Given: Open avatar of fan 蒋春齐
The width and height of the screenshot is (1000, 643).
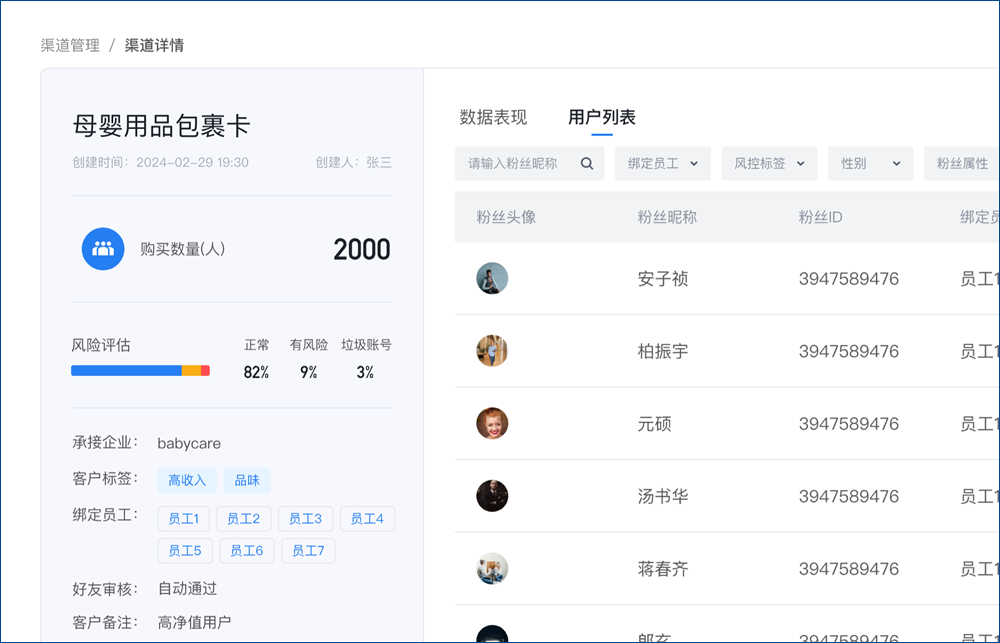Looking at the screenshot, I should pyautogui.click(x=492, y=568).
